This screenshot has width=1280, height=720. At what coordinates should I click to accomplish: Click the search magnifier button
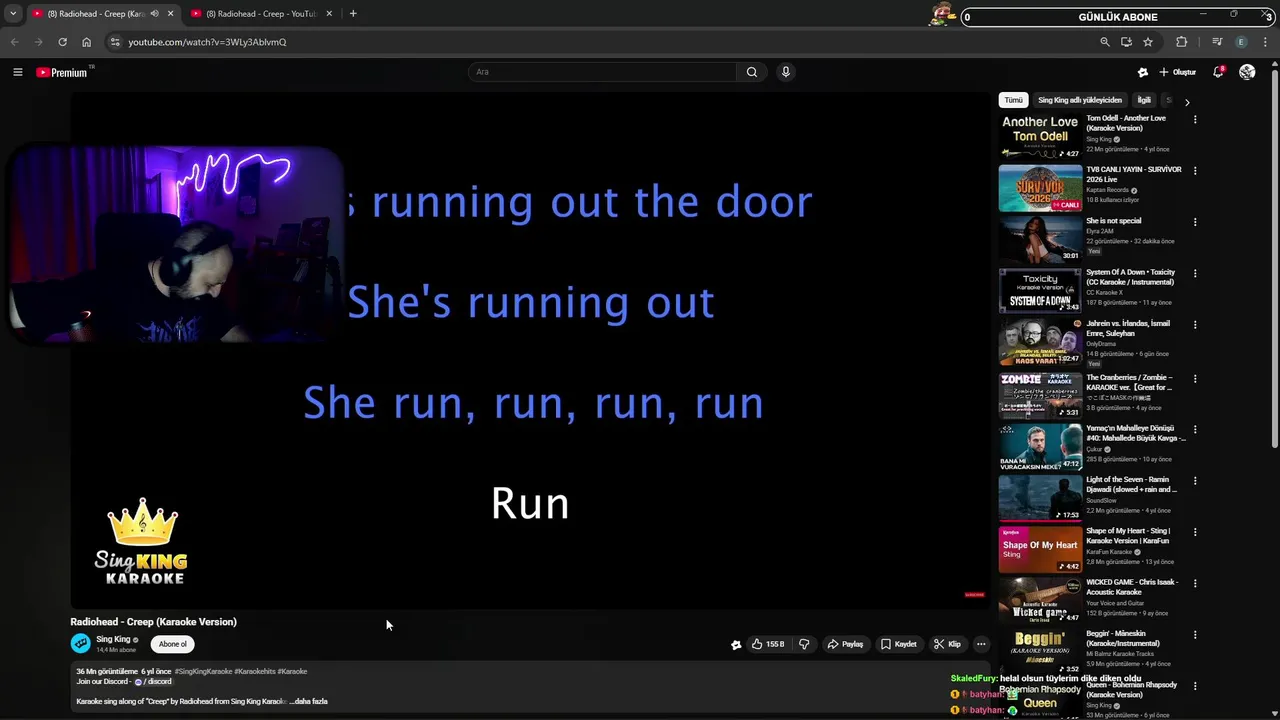point(752,72)
